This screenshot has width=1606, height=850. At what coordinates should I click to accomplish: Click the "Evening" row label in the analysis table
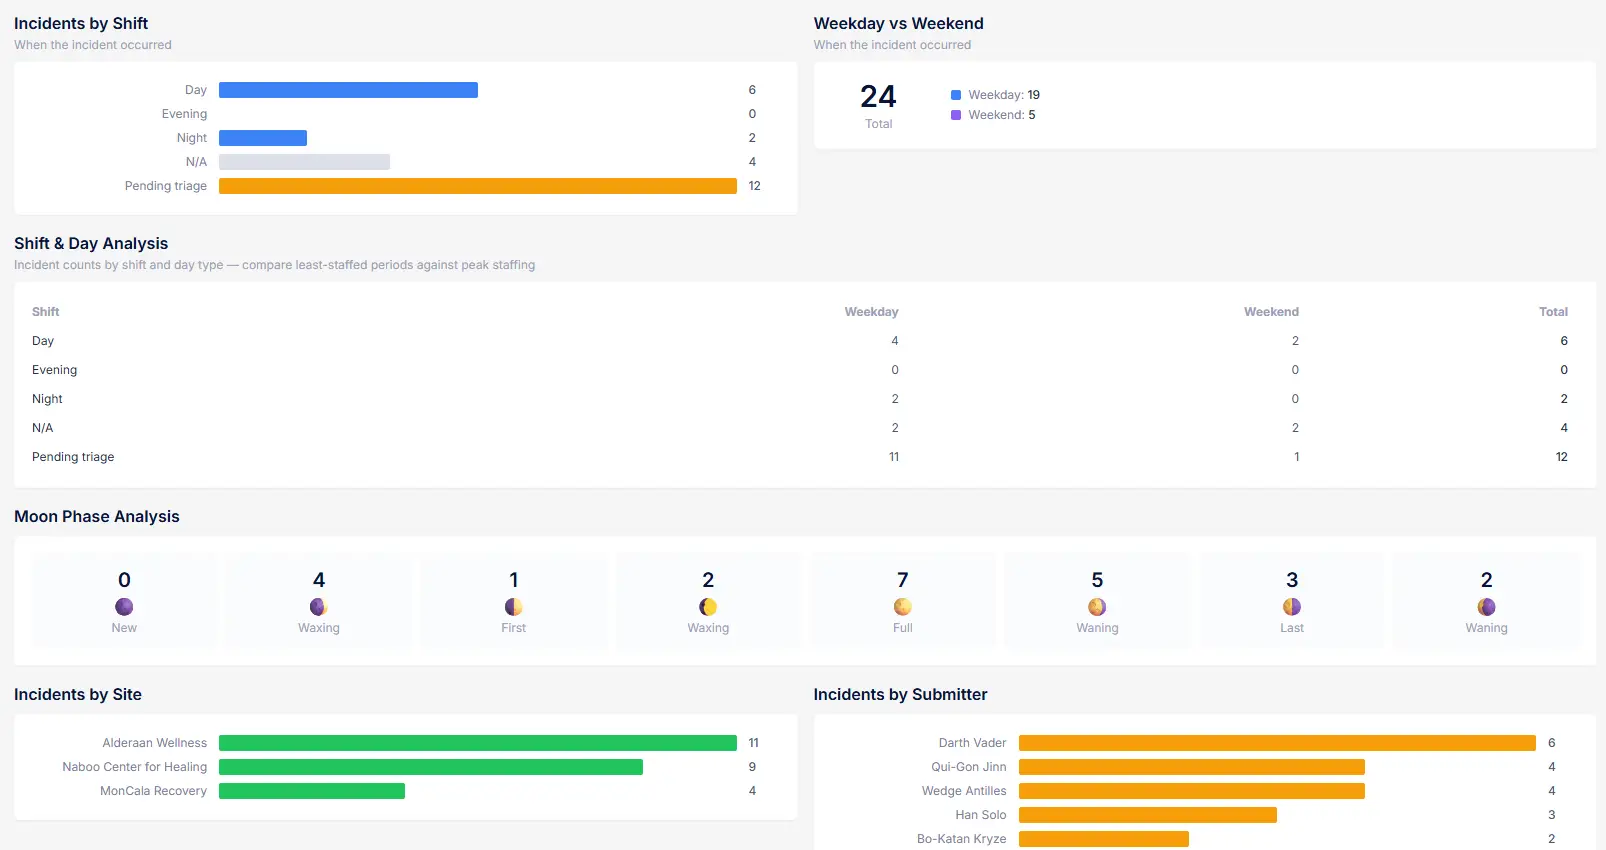(54, 370)
